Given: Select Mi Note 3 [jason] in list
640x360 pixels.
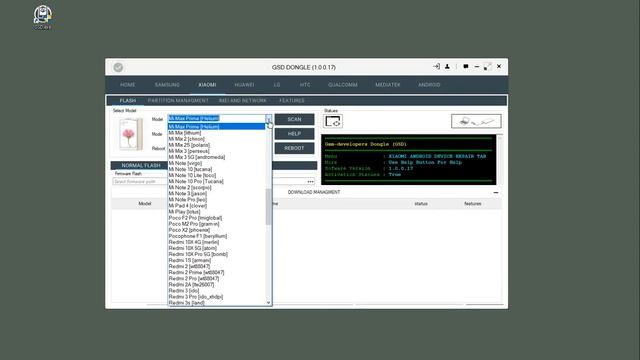Looking at the screenshot, I should pyautogui.click(x=216, y=193).
